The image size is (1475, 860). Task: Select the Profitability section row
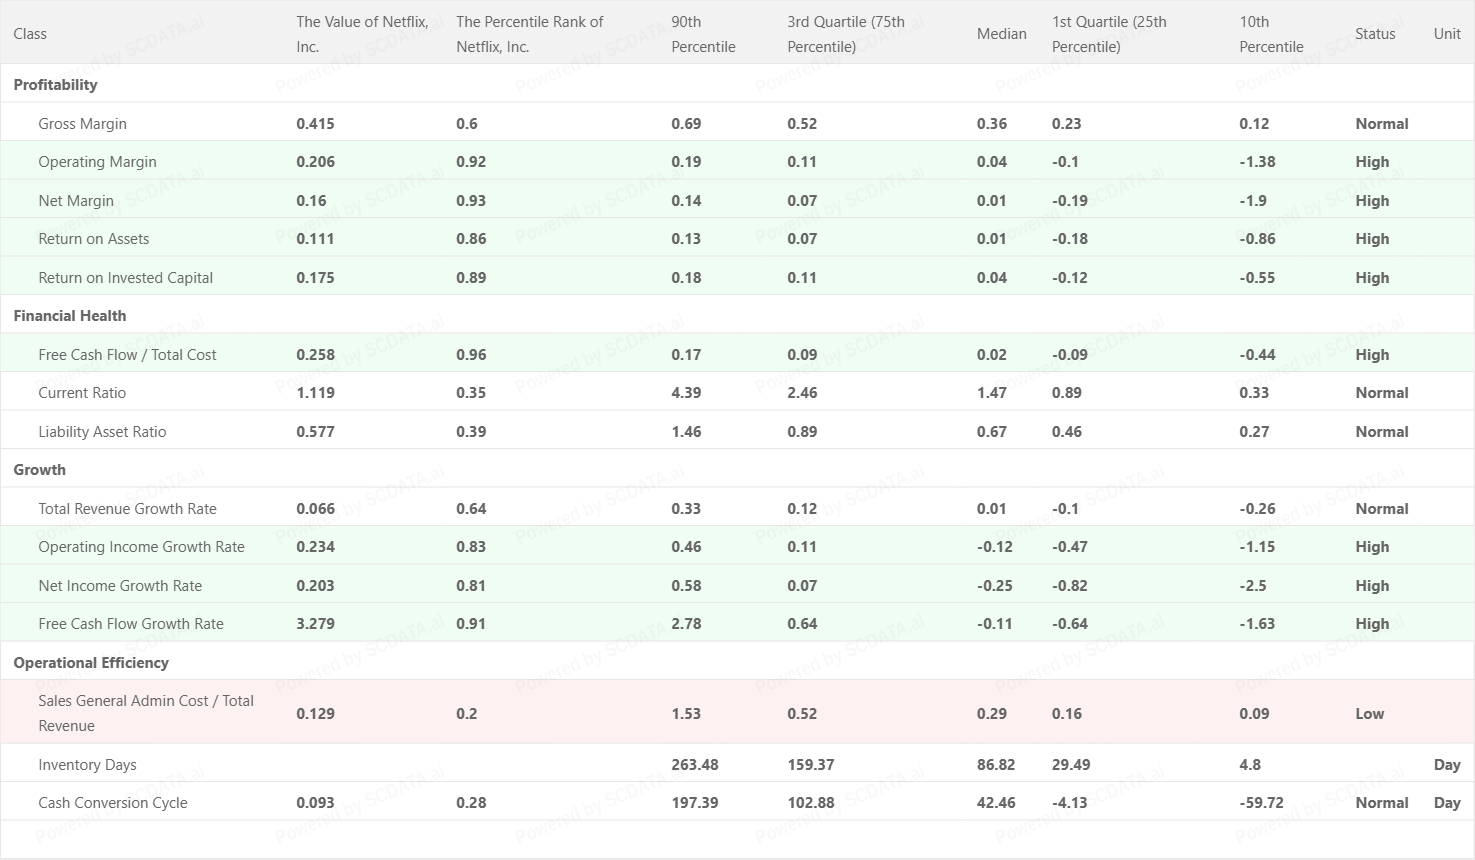pyautogui.click(x=56, y=85)
